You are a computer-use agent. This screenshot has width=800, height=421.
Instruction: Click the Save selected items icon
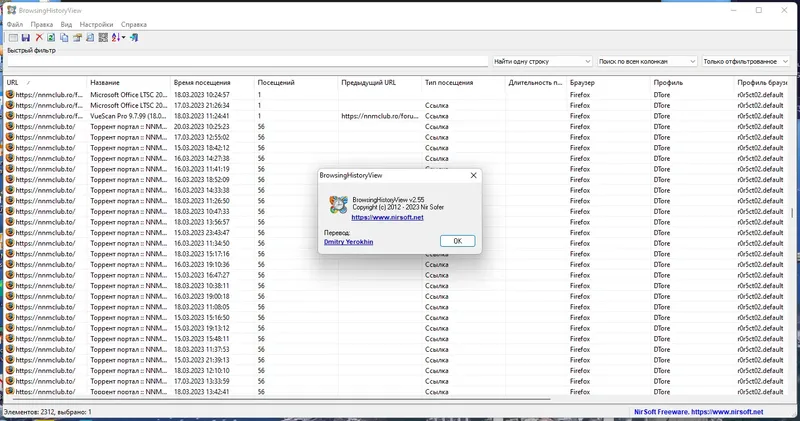coord(26,37)
